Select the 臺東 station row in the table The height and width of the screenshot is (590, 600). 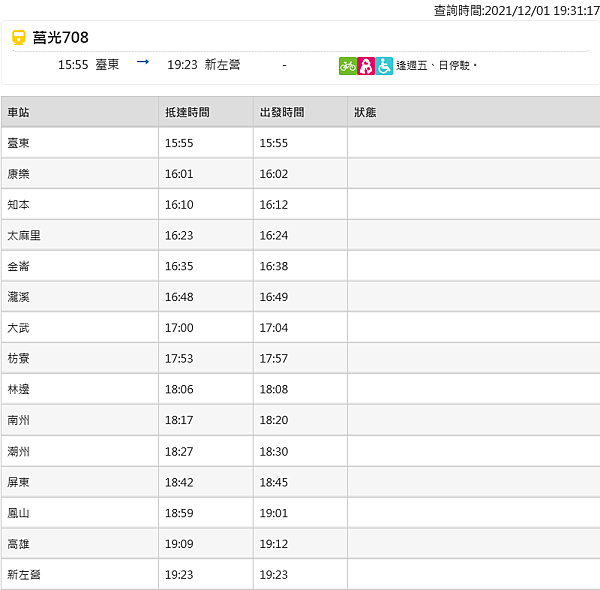click(x=300, y=143)
